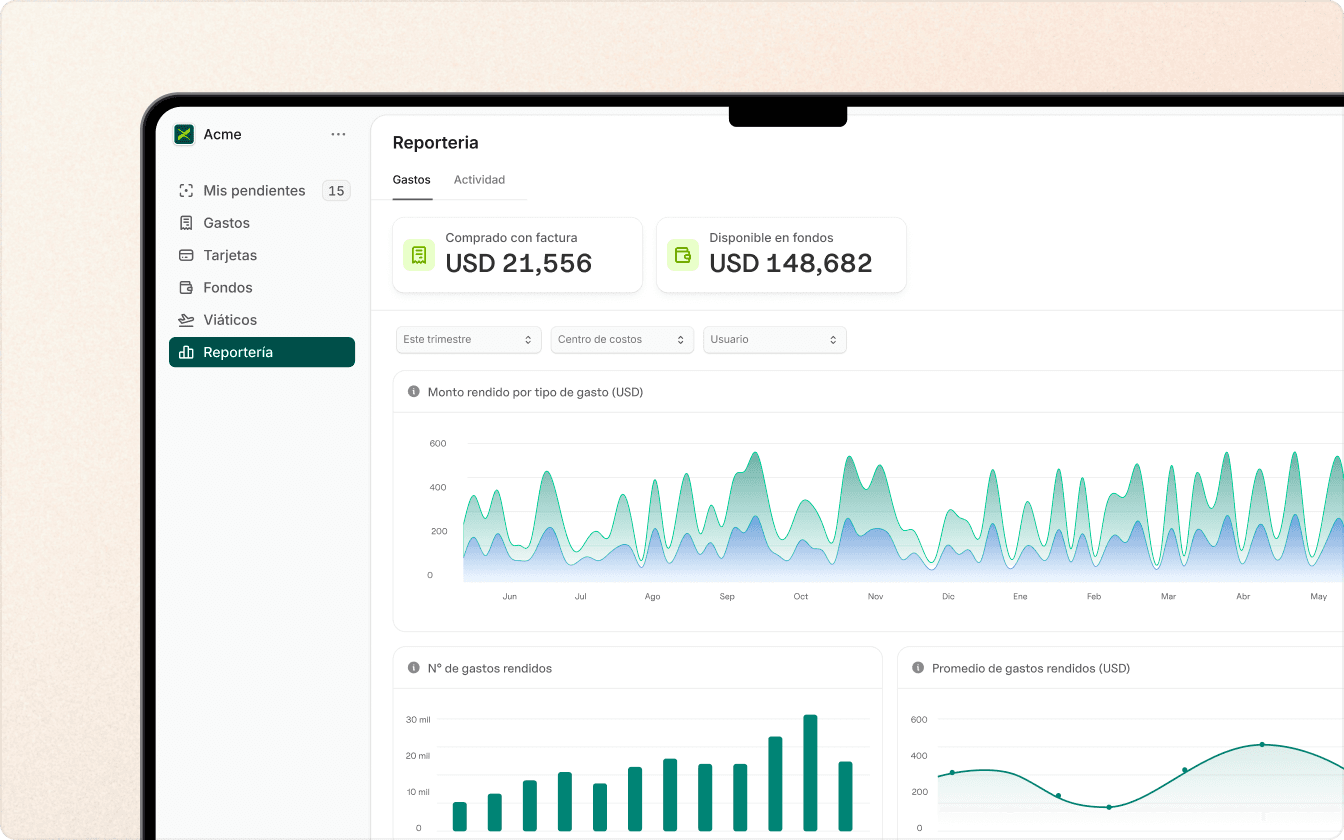Click the Gastos receipt icon in sidebar
The image size is (1344, 840).
coord(186,223)
